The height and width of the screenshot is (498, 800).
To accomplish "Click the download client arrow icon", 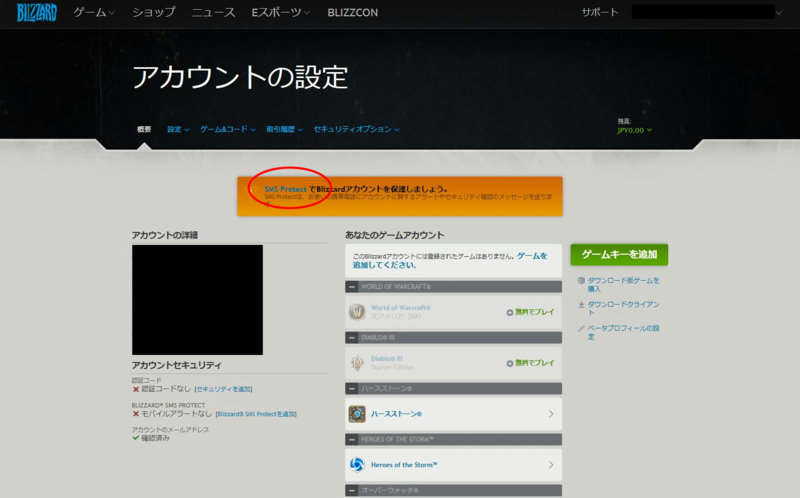I will 580,303.
